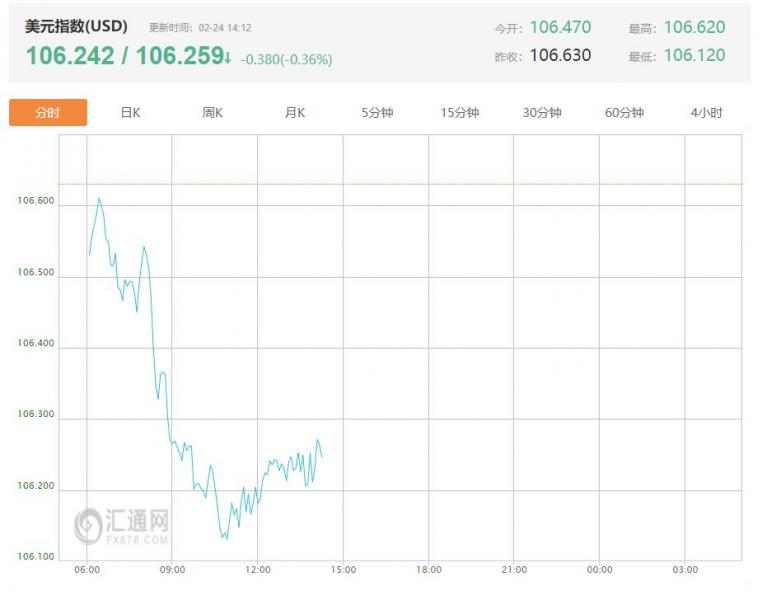The width and height of the screenshot is (776, 600).
Task: Show the 月K monthly chart
Action: point(294,113)
